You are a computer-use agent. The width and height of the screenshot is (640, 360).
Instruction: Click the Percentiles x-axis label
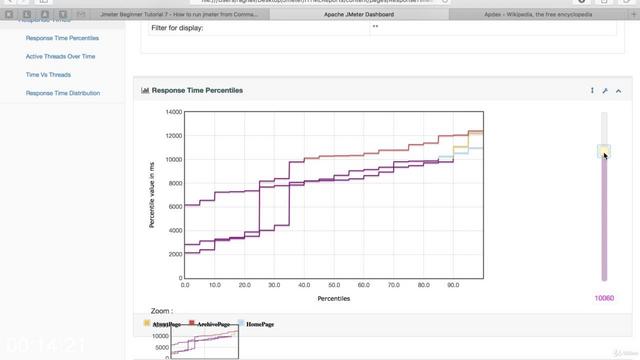333,298
